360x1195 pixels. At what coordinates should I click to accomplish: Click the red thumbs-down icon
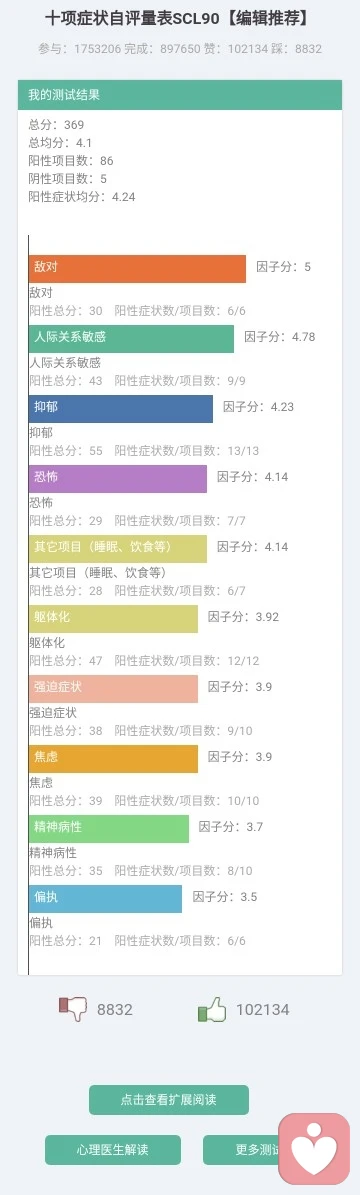click(x=73, y=1009)
